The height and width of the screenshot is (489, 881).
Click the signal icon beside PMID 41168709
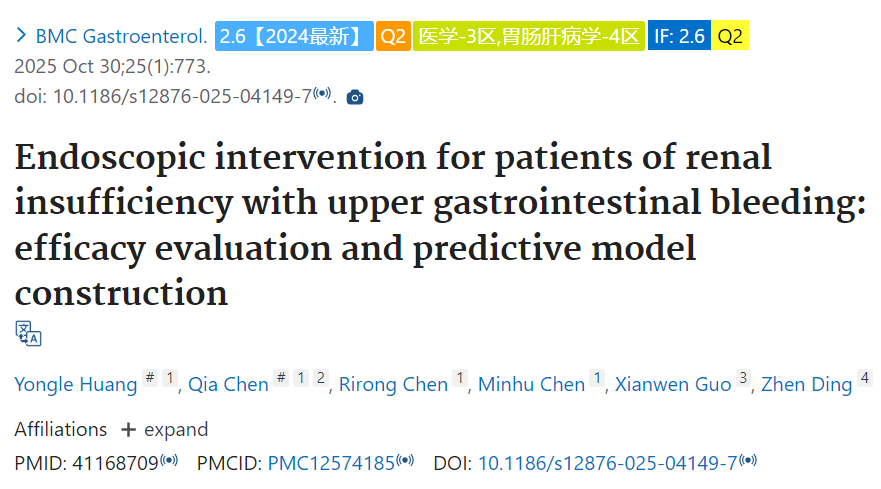point(169,461)
